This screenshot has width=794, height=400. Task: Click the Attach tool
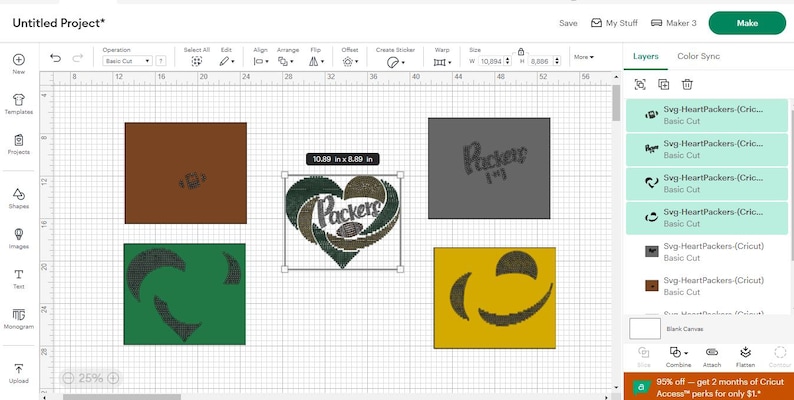click(711, 356)
